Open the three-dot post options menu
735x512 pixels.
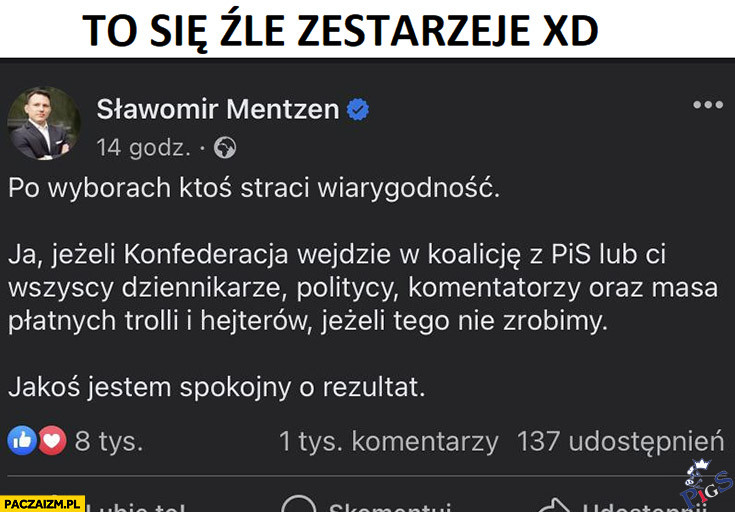click(x=707, y=105)
